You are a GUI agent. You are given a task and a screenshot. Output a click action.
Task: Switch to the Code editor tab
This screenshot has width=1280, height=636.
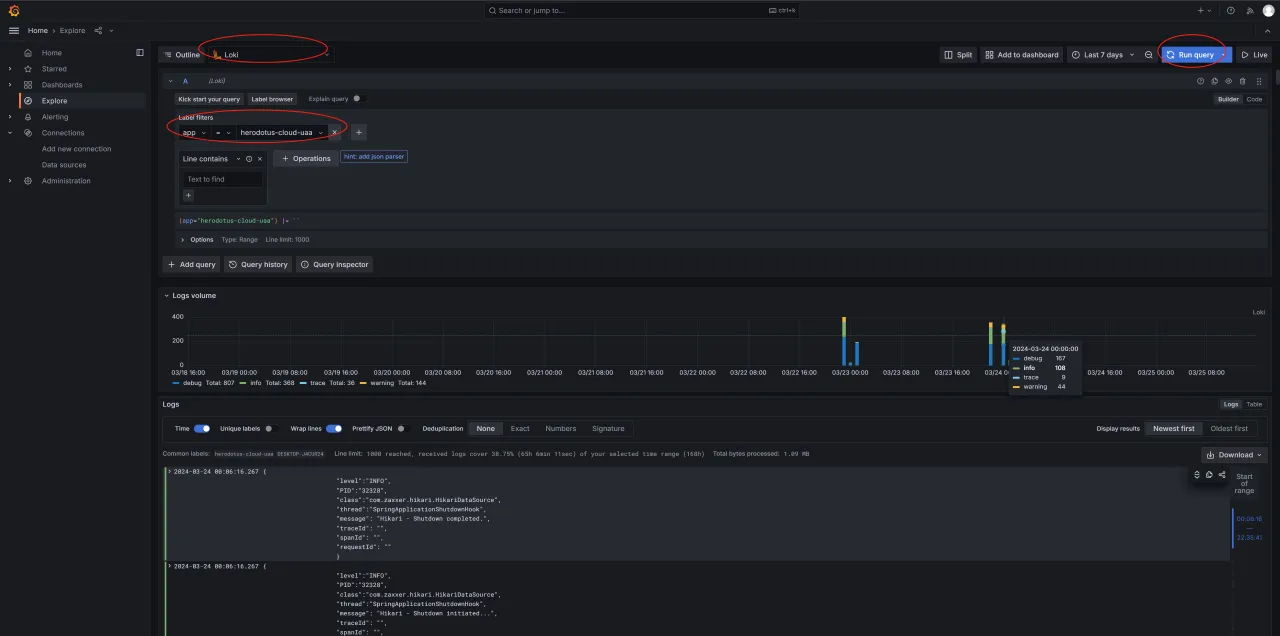[1254, 99]
